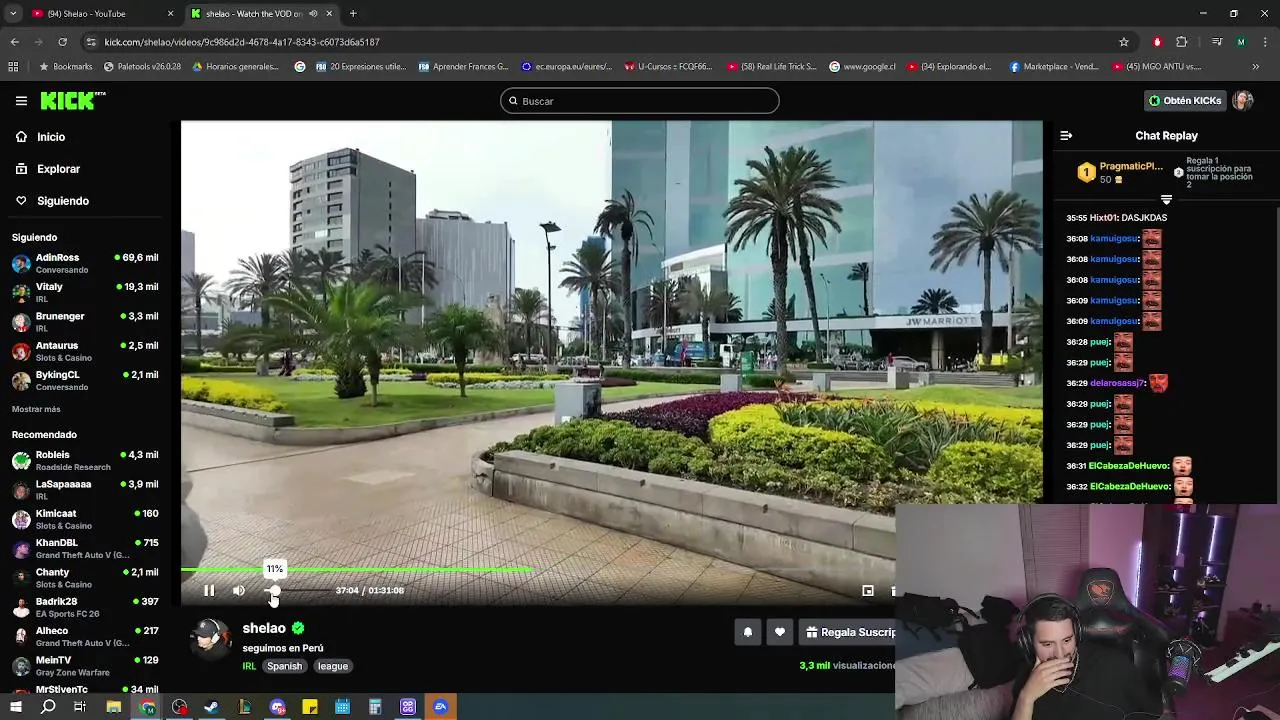The height and width of the screenshot is (720, 1280).
Task: Click Obtén KICKs button
Action: 1185,101
